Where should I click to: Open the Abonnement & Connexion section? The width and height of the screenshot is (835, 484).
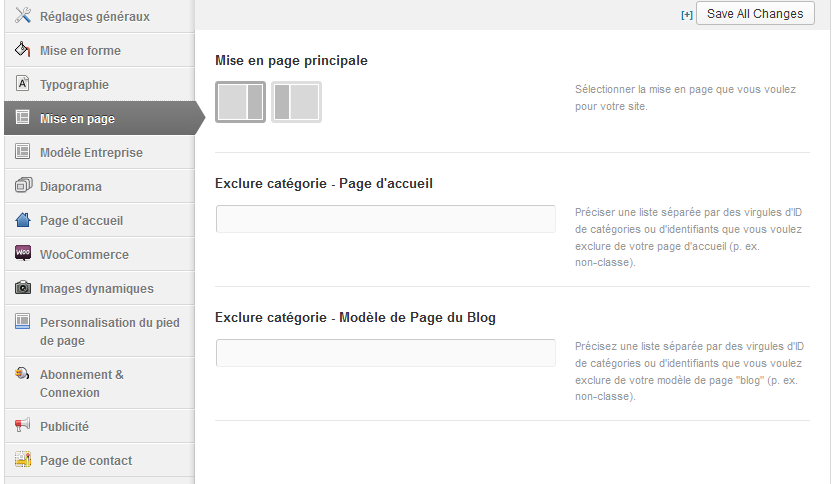click(x=82, y=383)
